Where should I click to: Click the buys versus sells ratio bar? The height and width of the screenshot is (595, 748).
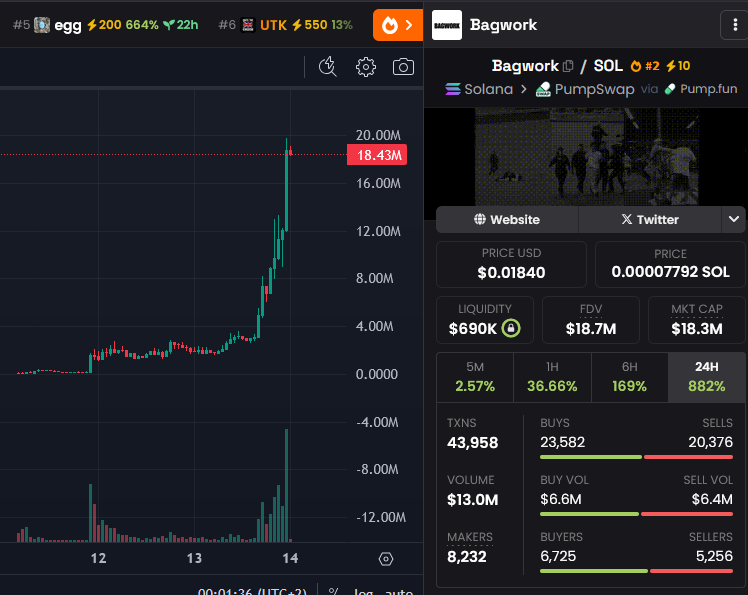pyautogui.click(x=636, y=457)
